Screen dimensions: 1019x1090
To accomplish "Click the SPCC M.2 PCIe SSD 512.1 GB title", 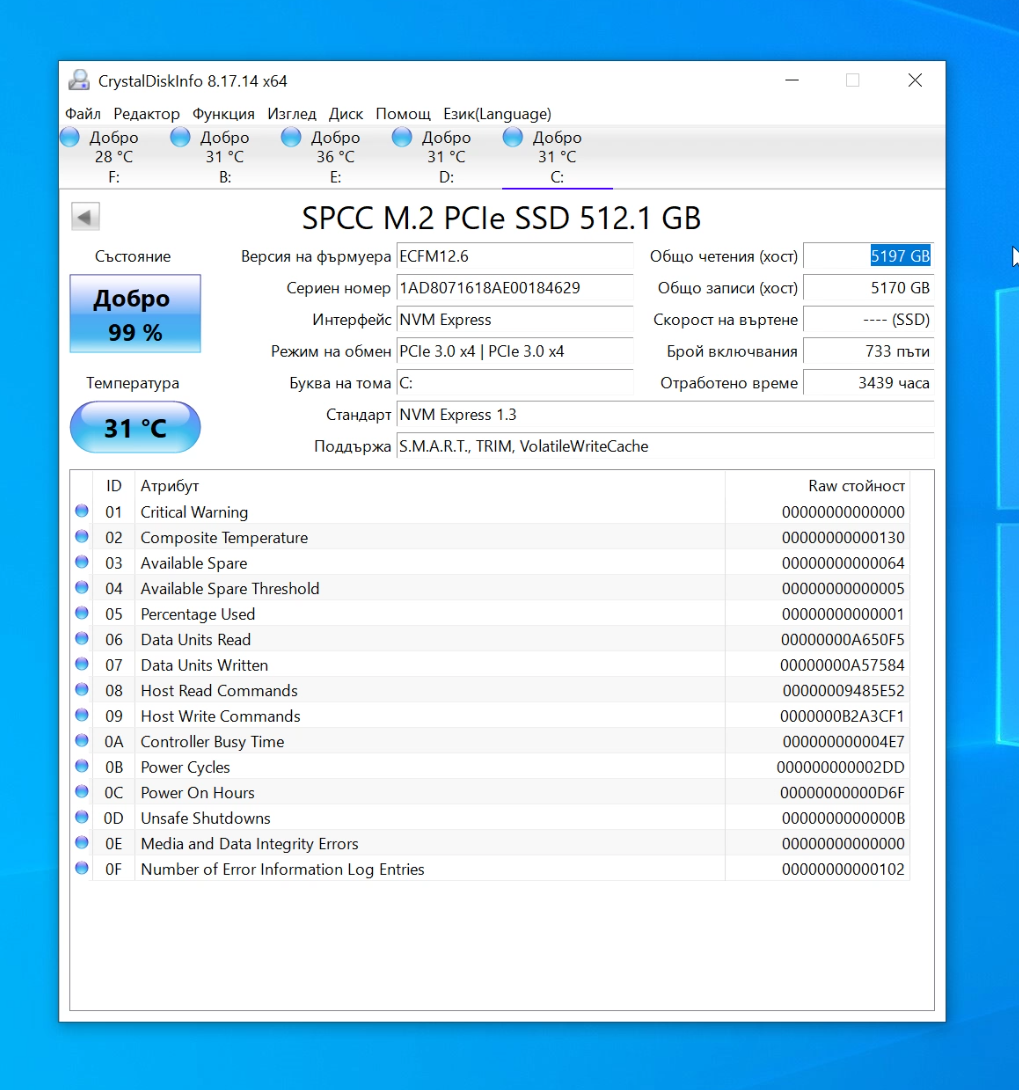I will [501, 218].
